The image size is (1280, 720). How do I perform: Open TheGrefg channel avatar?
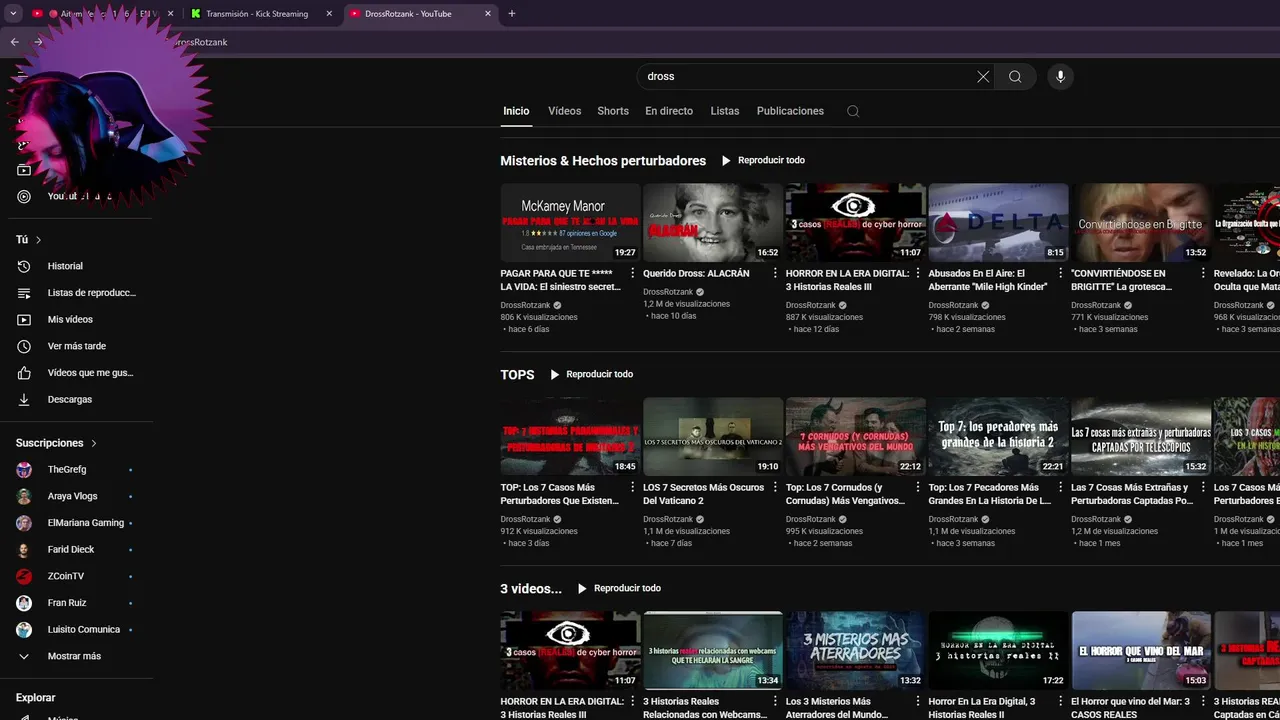[24, 469]
